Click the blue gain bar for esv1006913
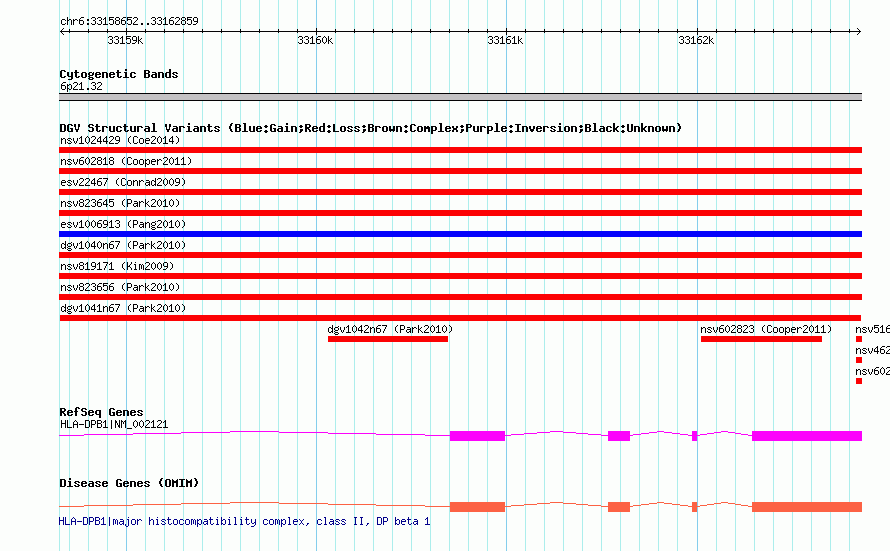Viewport: 890px width, 551px height. (x=460, y=234)
